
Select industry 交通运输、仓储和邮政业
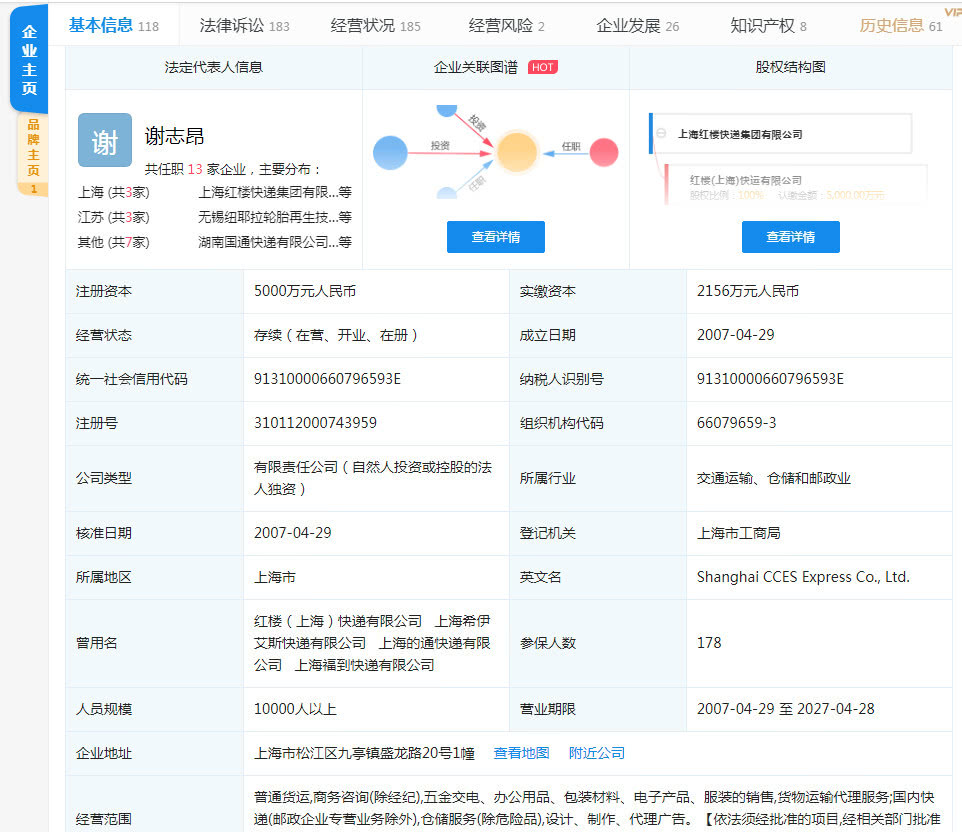[774, 478]
